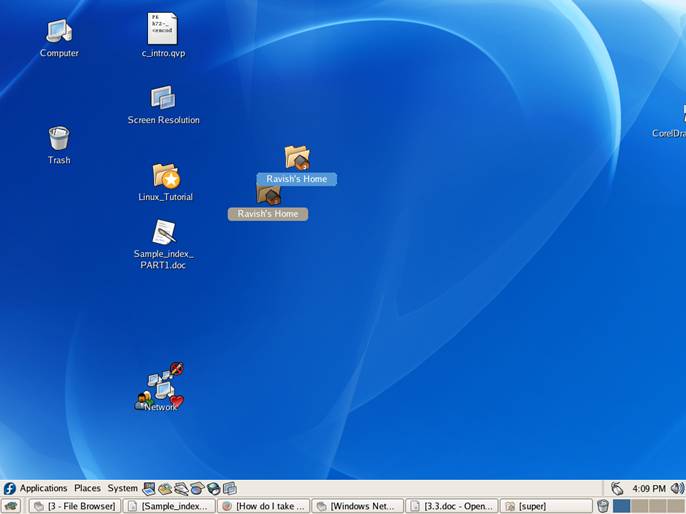The image size is (686, 514).
Task: Select the Trash icon on desktop
Action: click(x=59, y=139)
